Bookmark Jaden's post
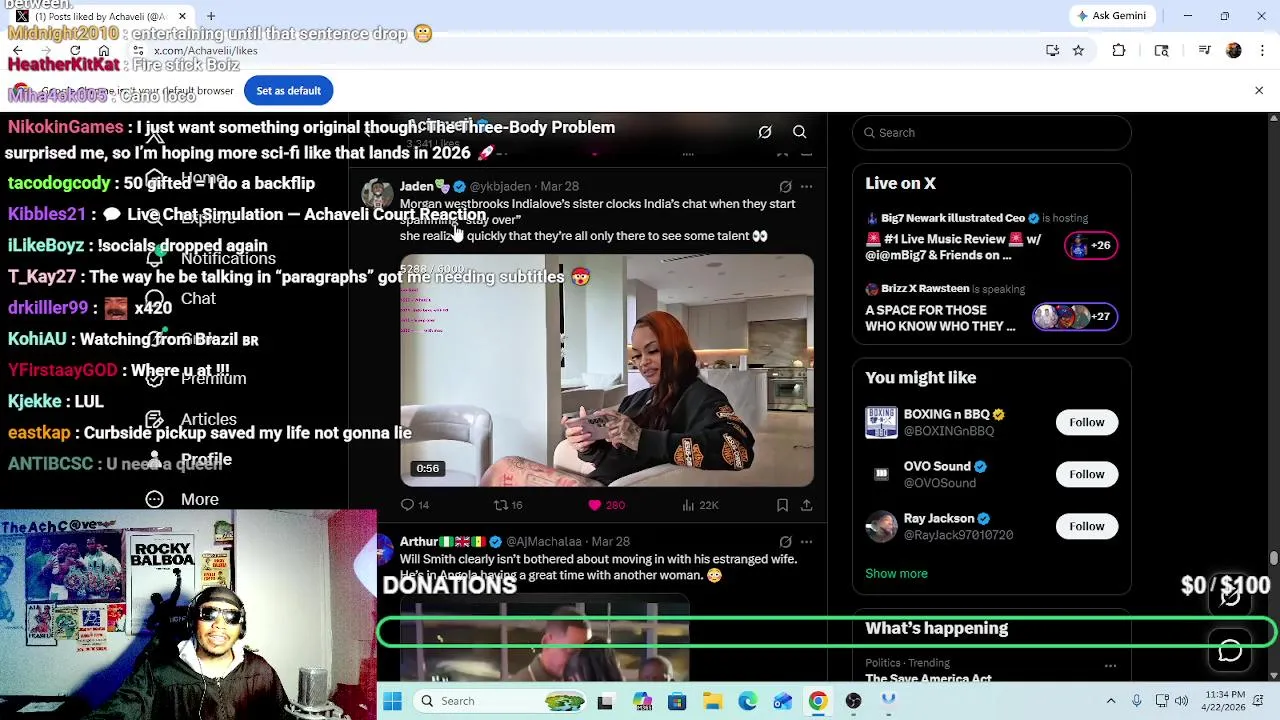This screenshot has height=720, width=1280. [782, 505]
